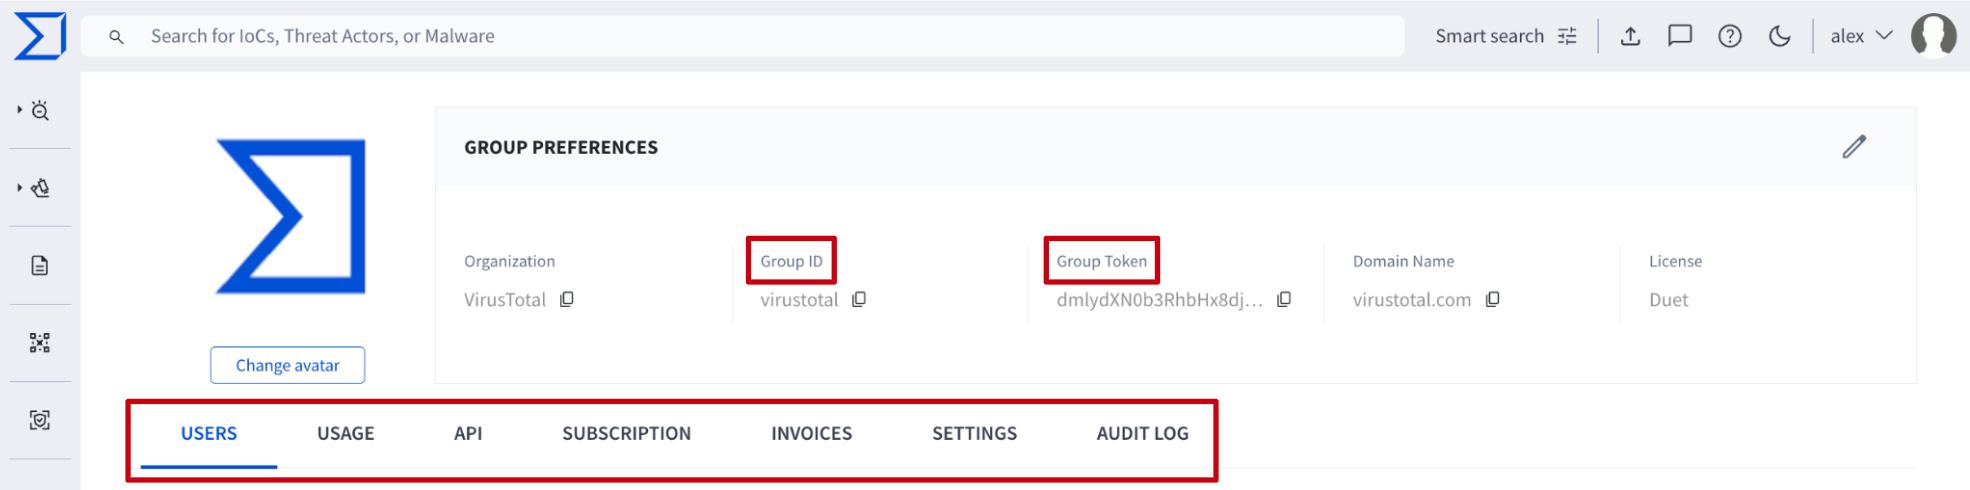The height and width of the screenshot is (490, 1970).
Task: Click the GROUP PREFERENCES heading
Action: 561,147
